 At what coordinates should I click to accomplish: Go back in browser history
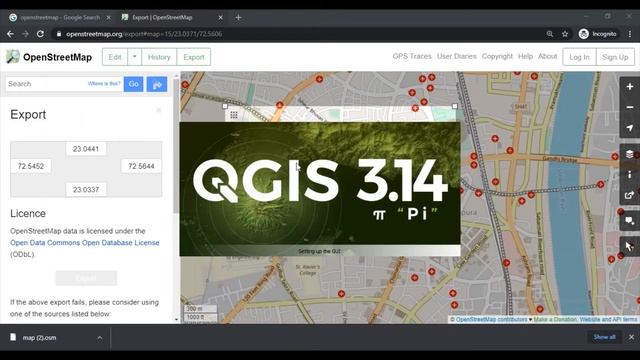click(x=10, y=34)
